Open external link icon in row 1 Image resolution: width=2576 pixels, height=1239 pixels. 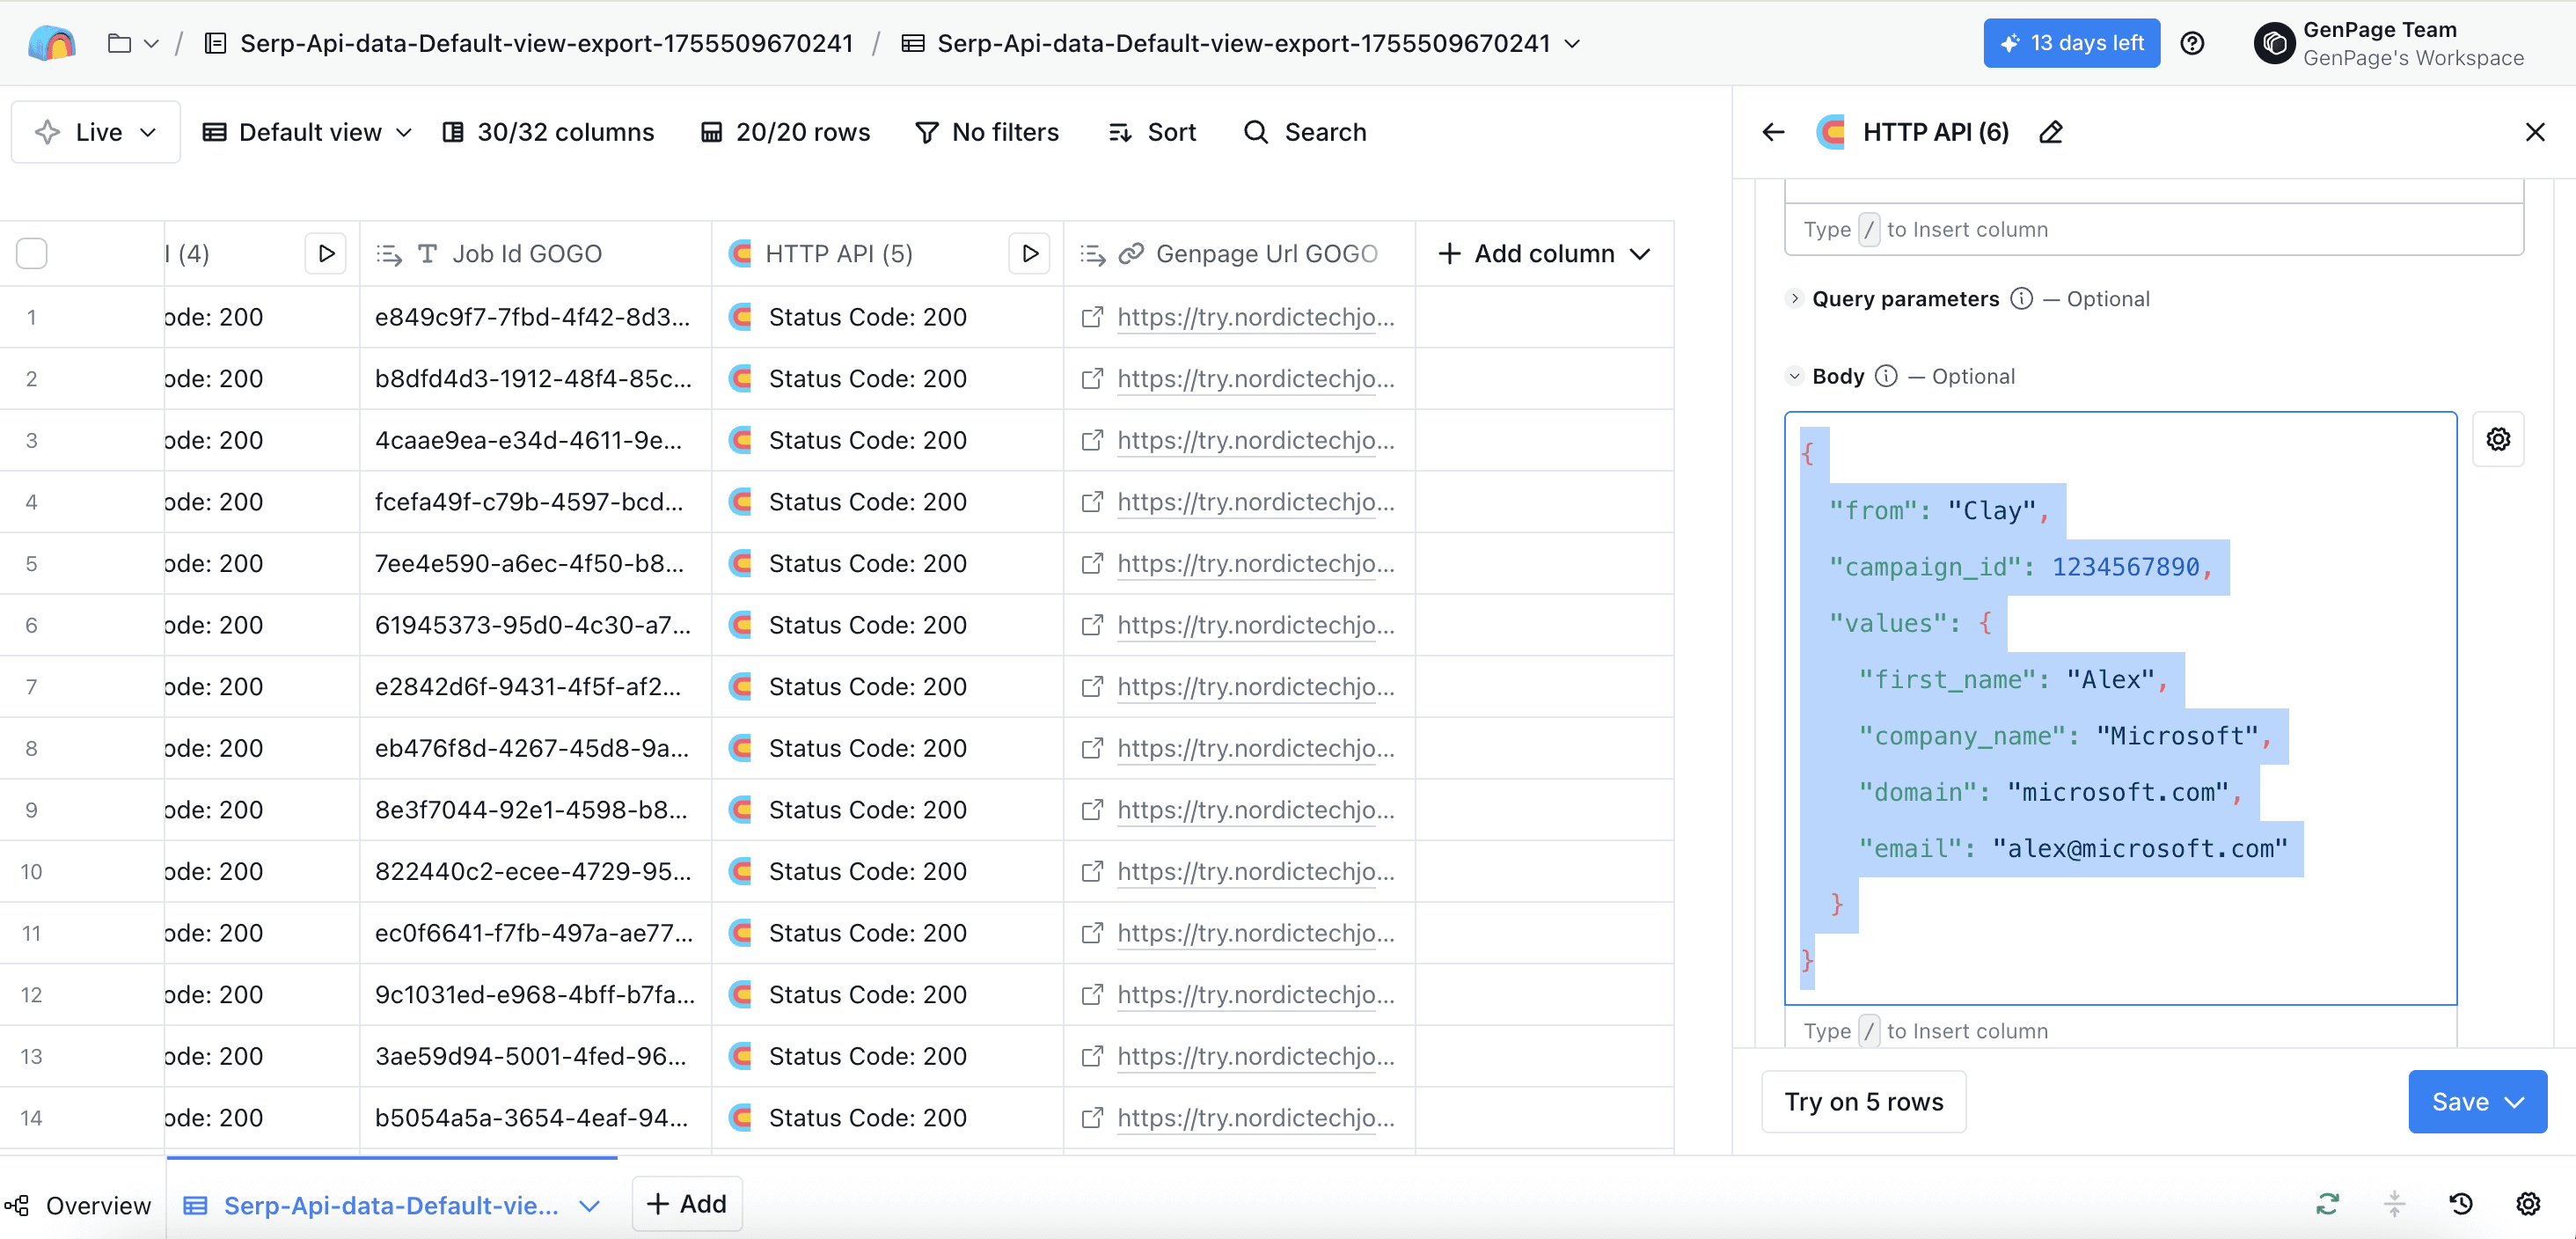tap(1092, 317)
